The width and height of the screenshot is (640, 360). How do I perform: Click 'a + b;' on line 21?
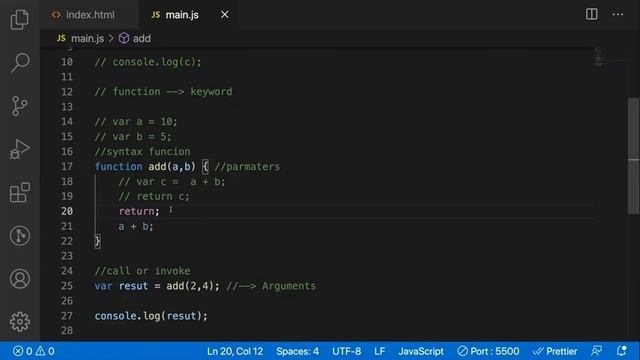click(x=136, y=226)
